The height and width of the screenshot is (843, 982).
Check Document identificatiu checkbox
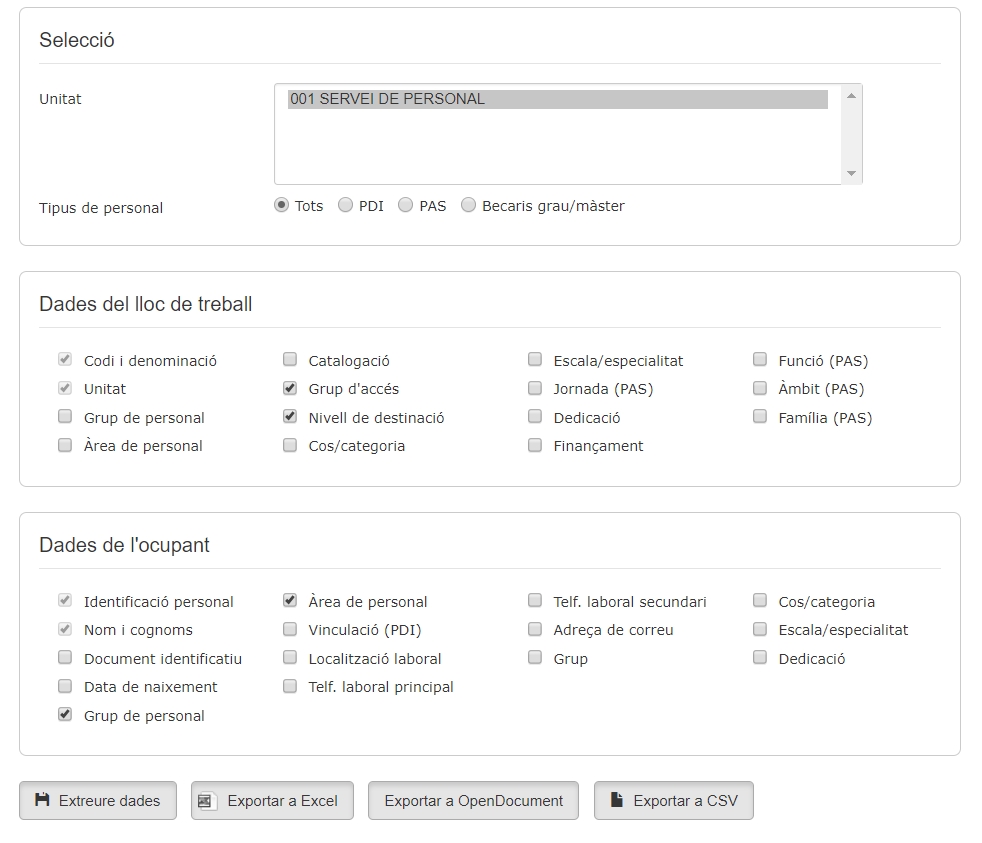[x=65, y=658]
